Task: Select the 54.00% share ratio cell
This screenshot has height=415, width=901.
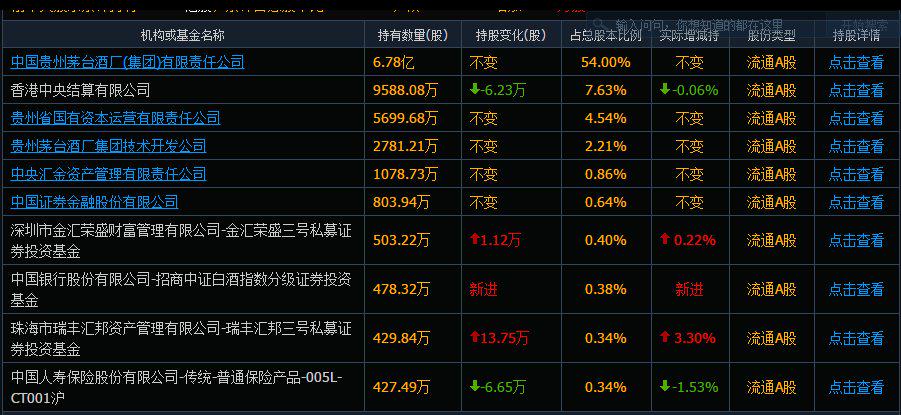Action: click(606, 62)
